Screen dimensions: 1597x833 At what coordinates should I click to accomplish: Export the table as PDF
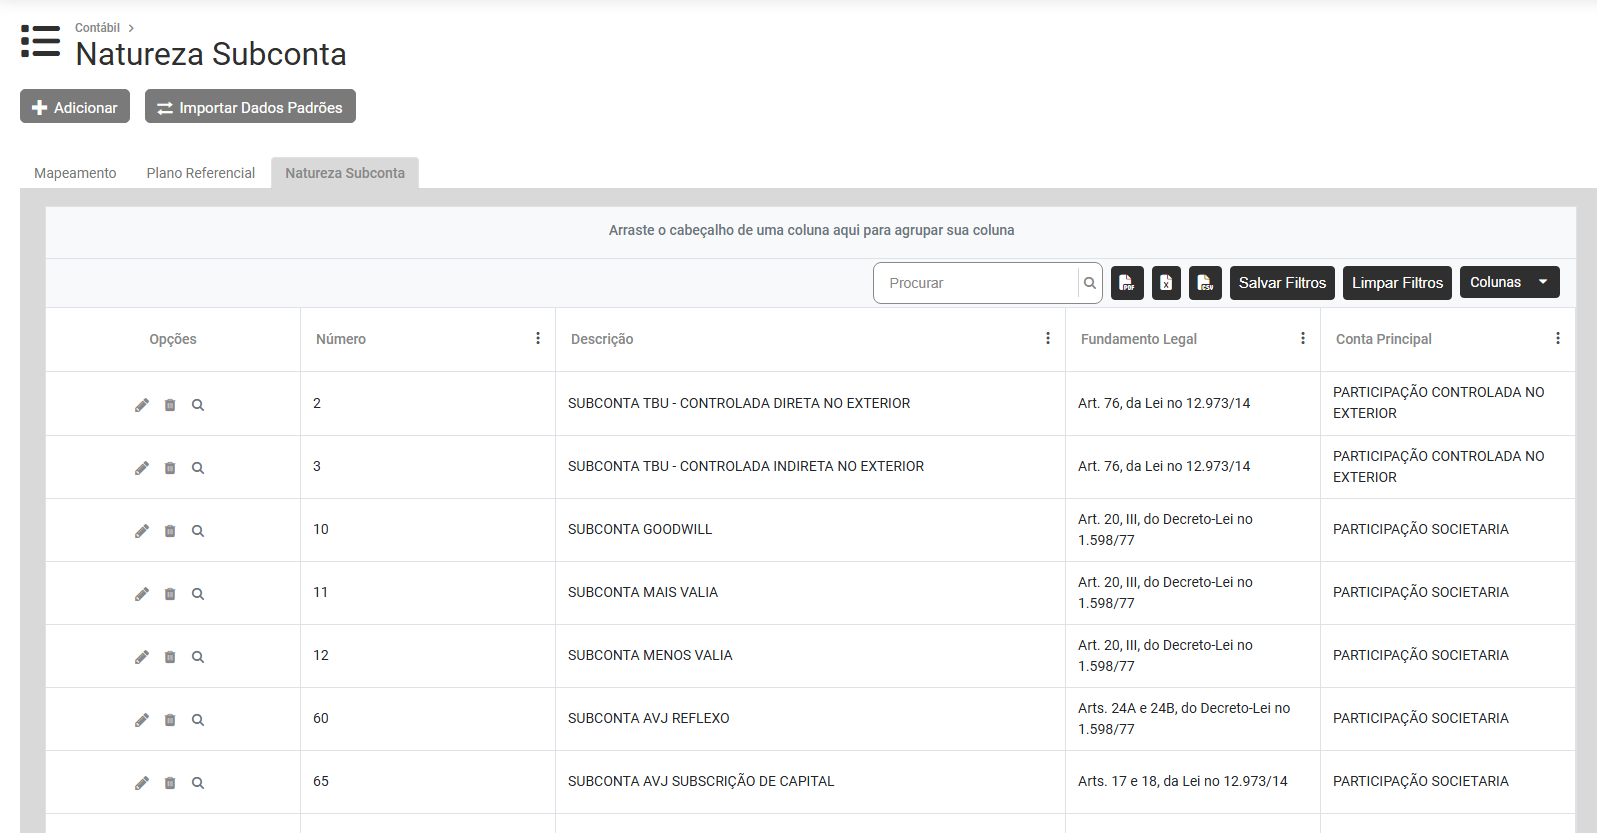(1127, 283)
